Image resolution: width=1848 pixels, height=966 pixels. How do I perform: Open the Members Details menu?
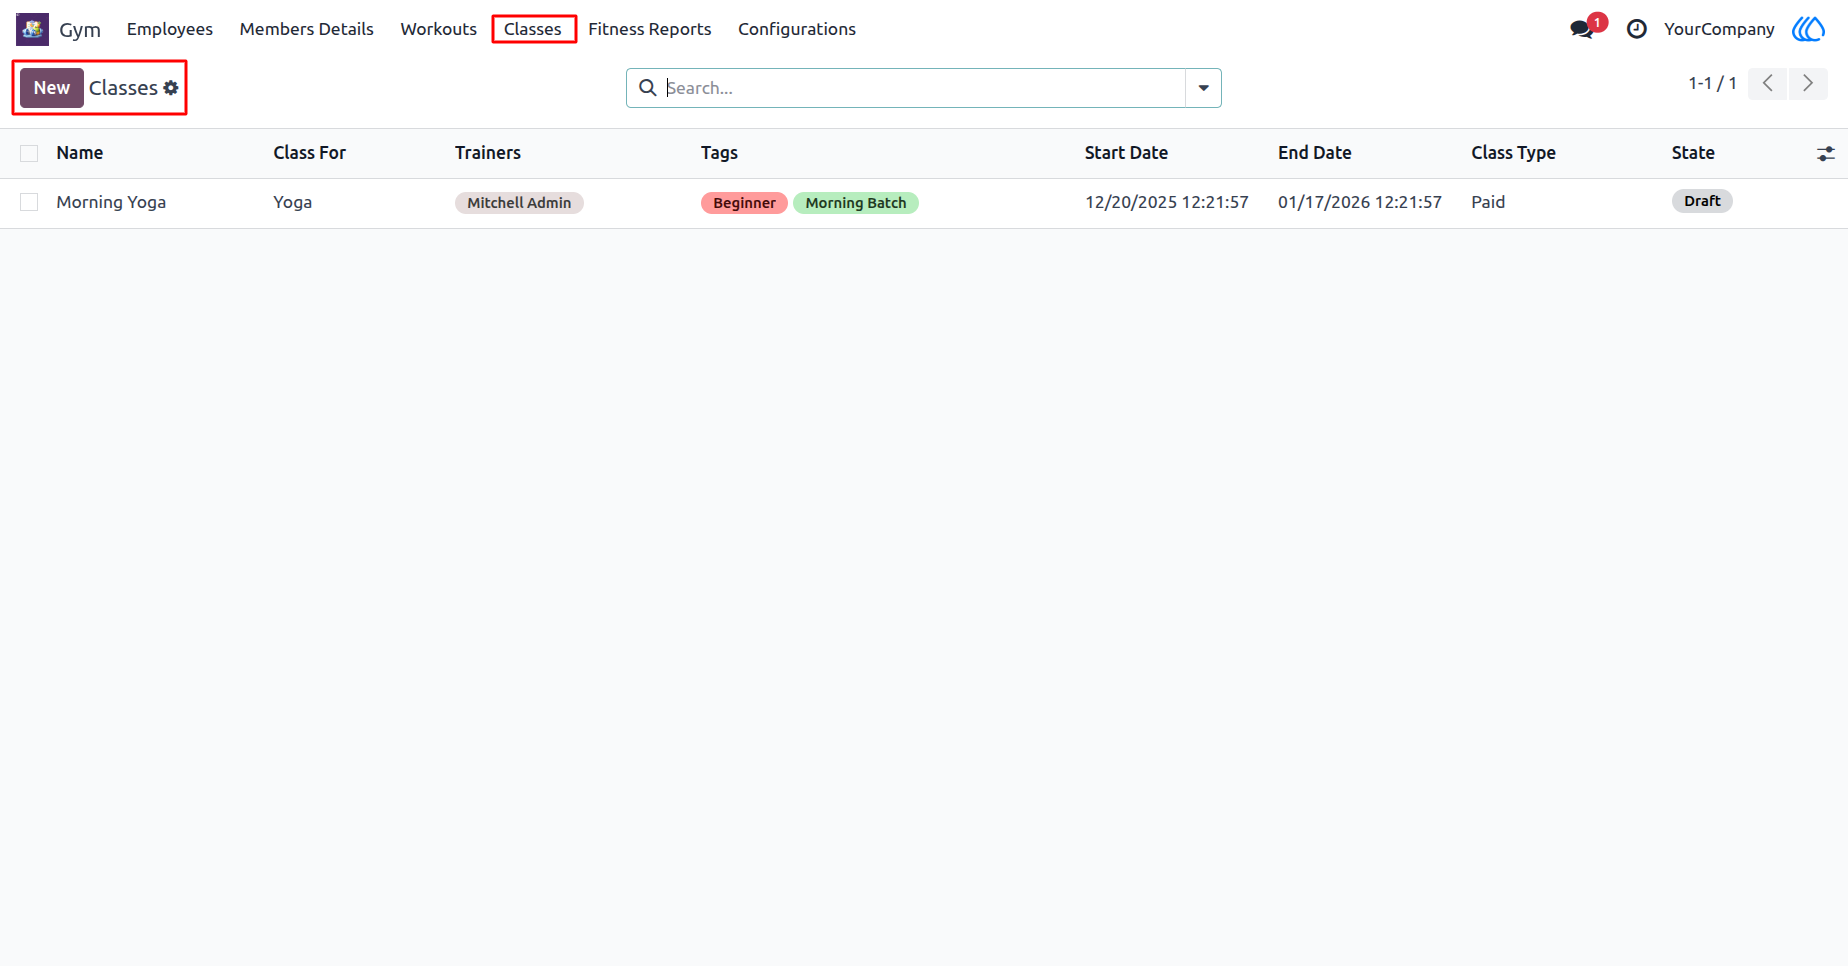307,29
